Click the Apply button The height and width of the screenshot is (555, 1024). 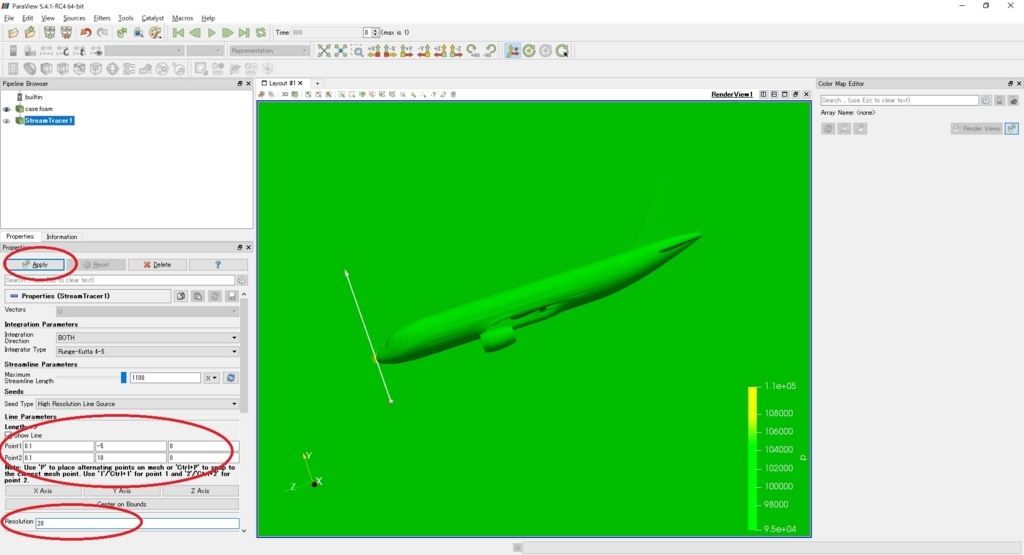(x=35, y=264)
